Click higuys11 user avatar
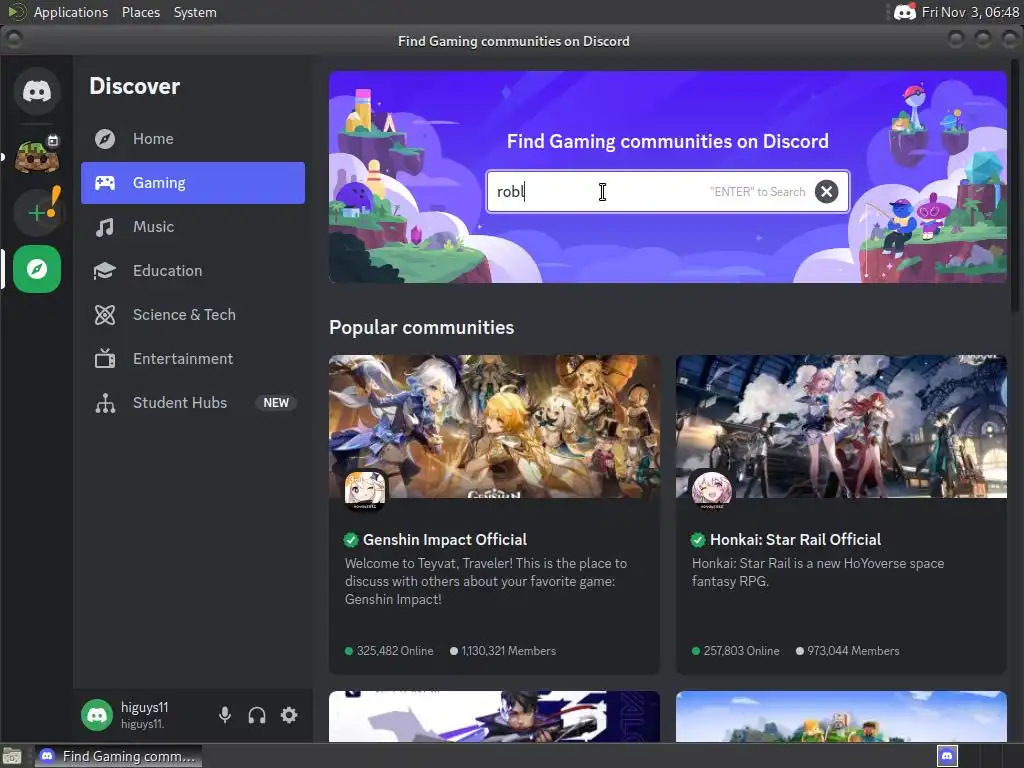1024x768 pixels. (x=97, y=715)
